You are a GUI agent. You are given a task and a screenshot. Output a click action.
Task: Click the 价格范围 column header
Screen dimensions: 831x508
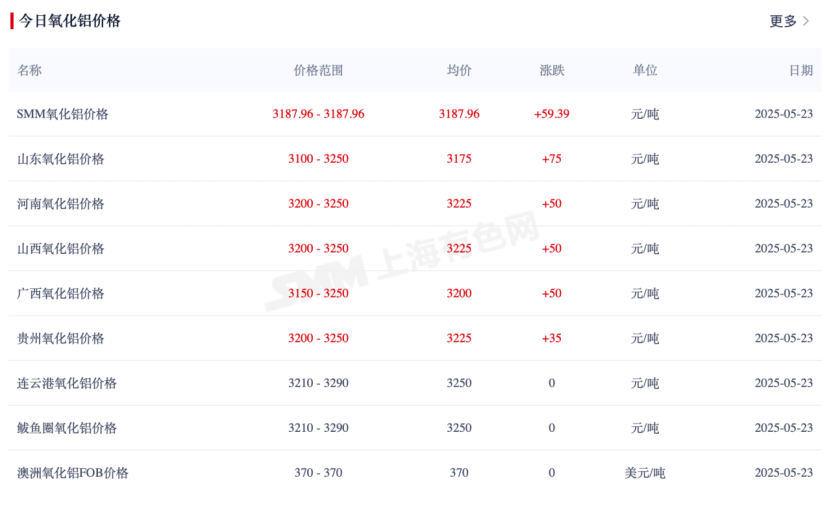[x=318, y=71]
